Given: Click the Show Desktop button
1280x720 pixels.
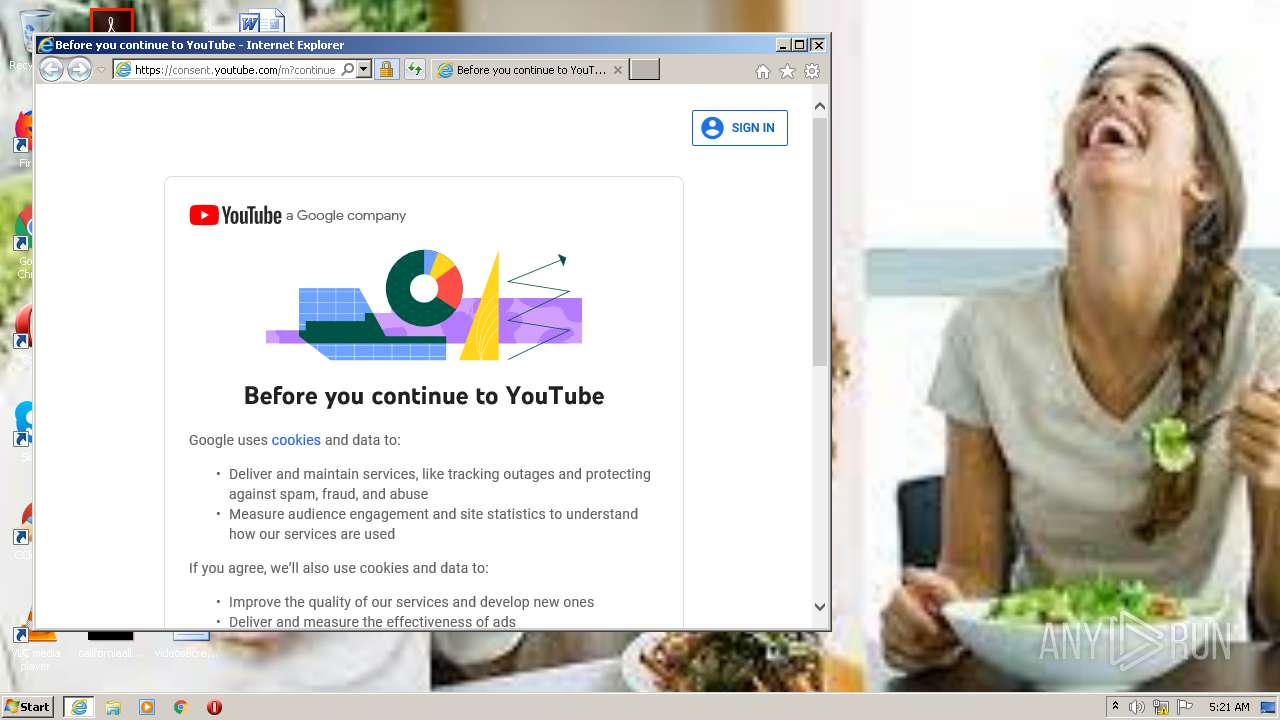Looking at the screenshot, I should click(x=1269, y=707).
